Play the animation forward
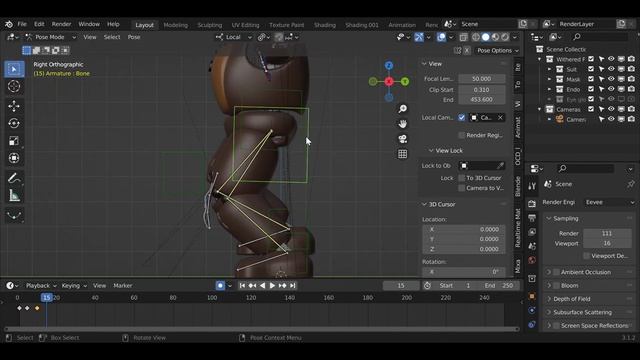 (272, 286)
